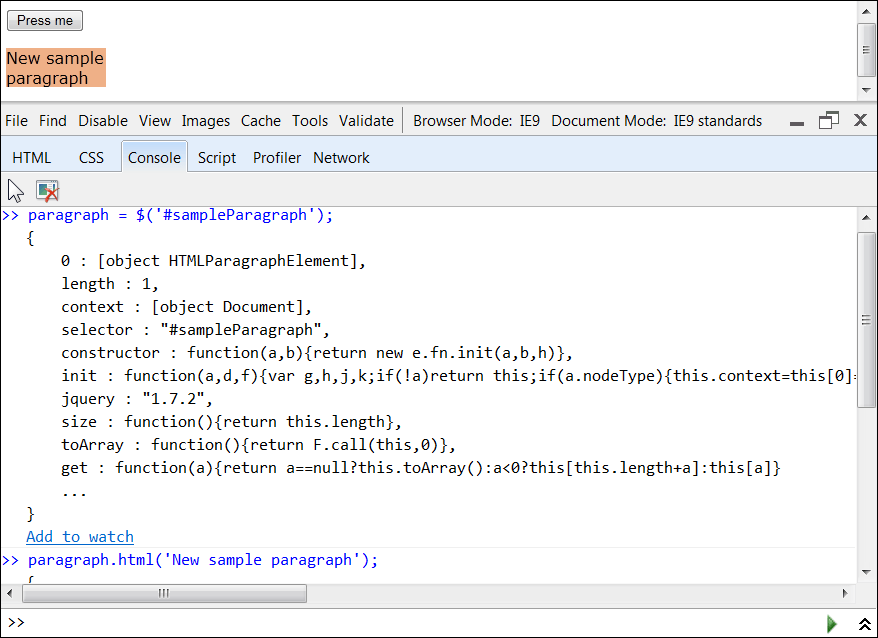Open the Cache menu
Viewport: 878px width, 638px height.
tap(261, 121)
